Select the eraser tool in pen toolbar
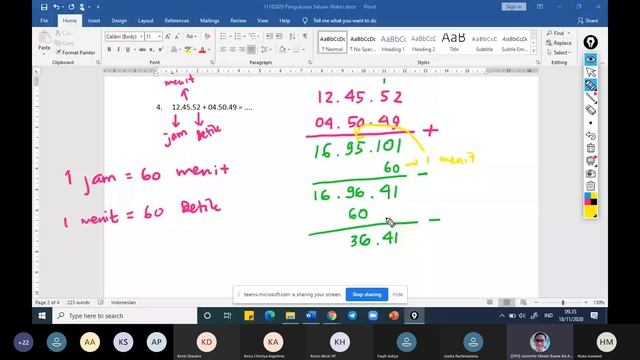The image size is (640, 360). [591, 110]
